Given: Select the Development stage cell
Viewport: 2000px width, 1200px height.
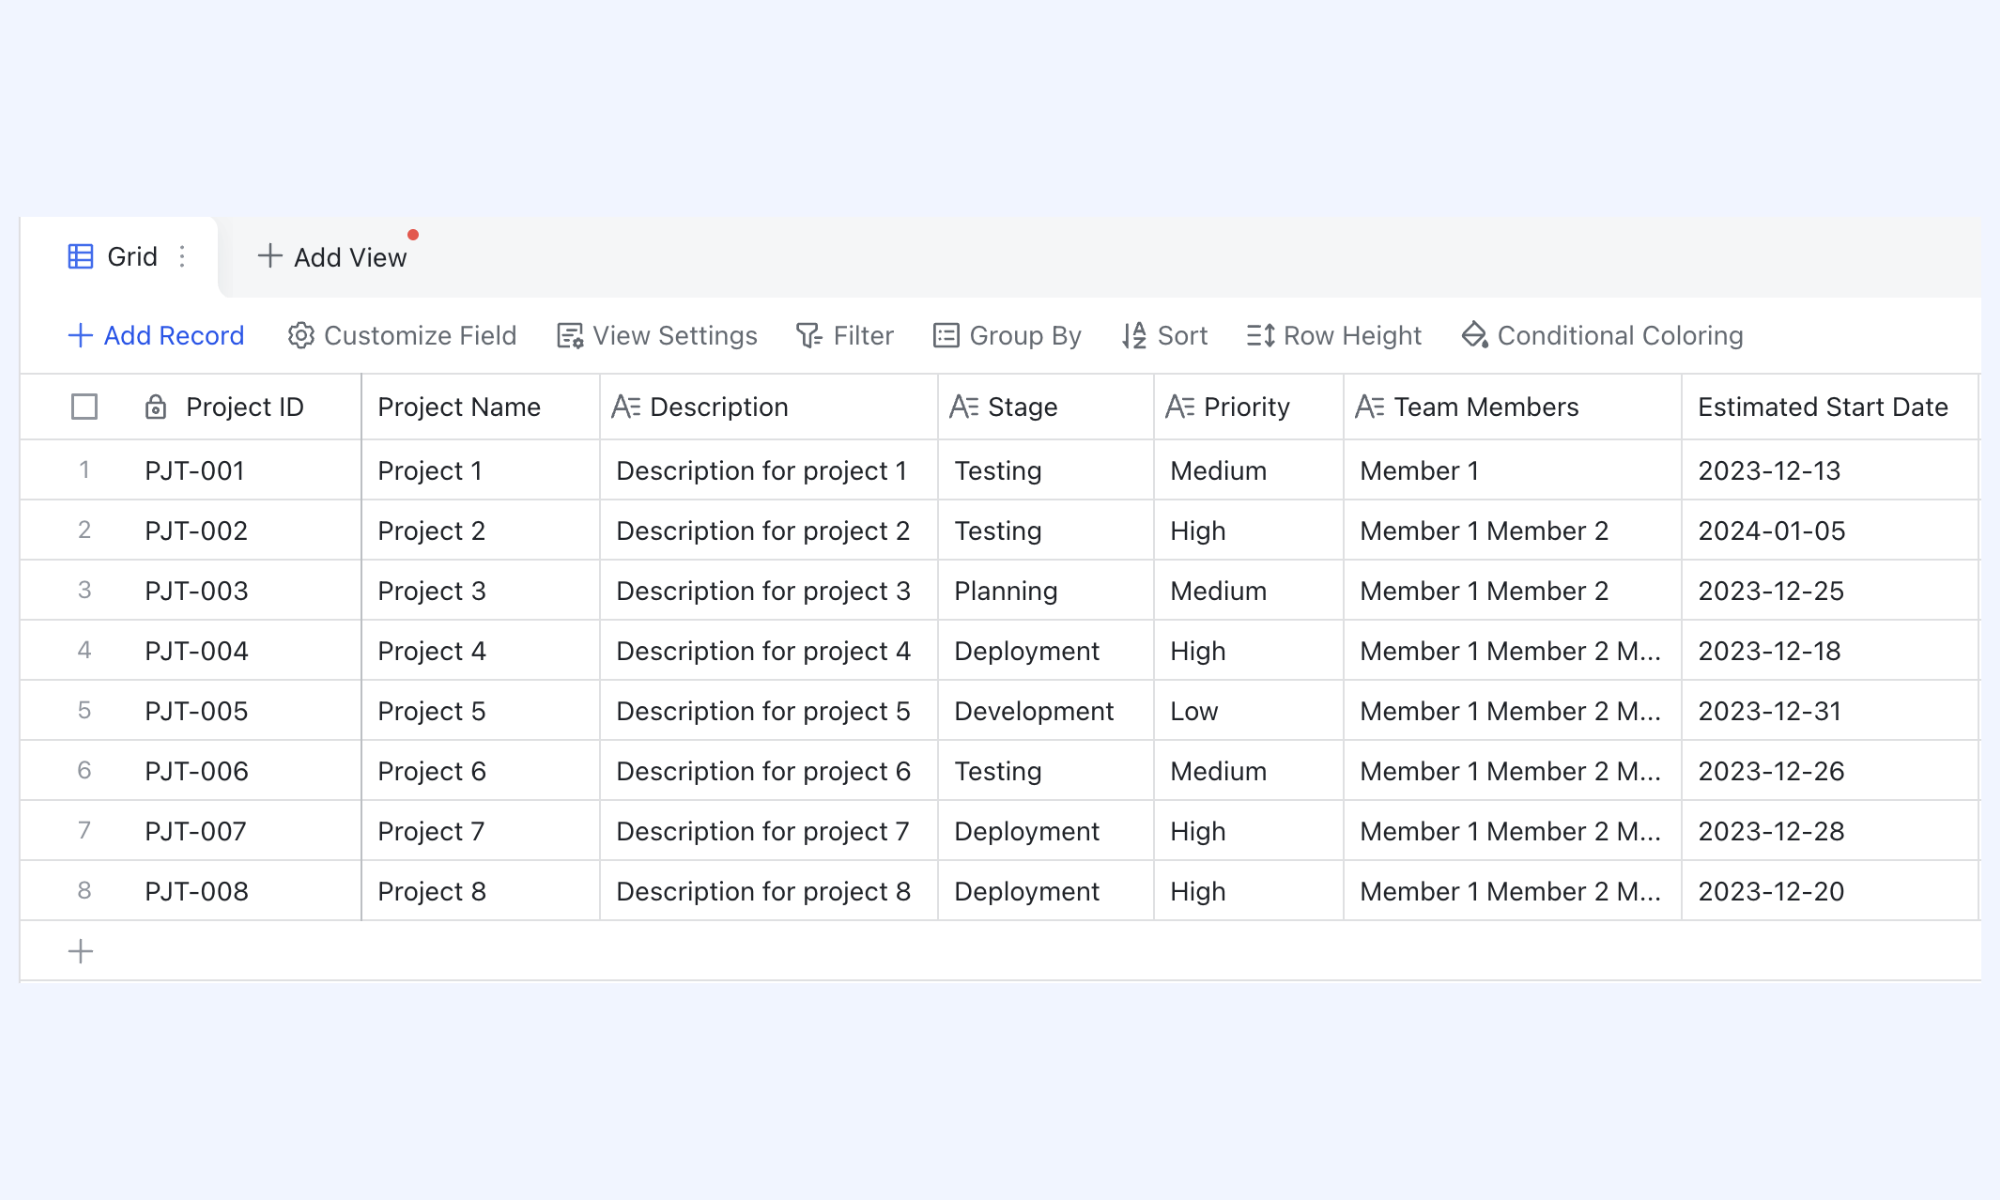Looking at the screenshot, I should coord(1046,711).
